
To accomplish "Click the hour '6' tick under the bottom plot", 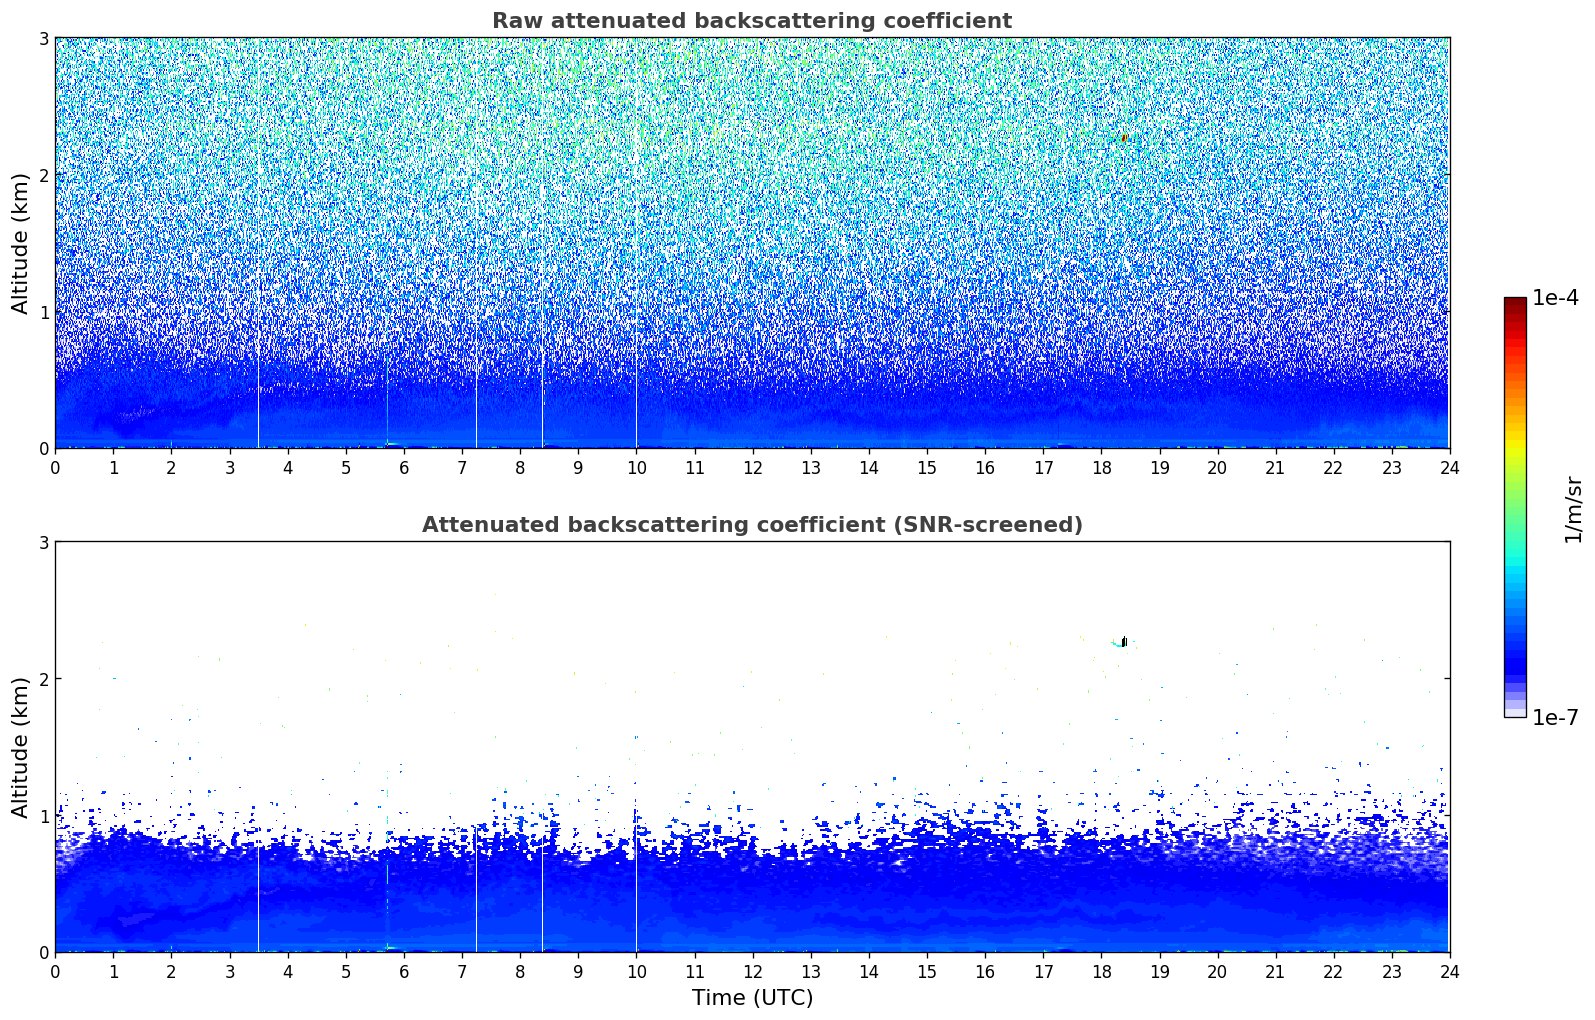I will pos(404,971).
